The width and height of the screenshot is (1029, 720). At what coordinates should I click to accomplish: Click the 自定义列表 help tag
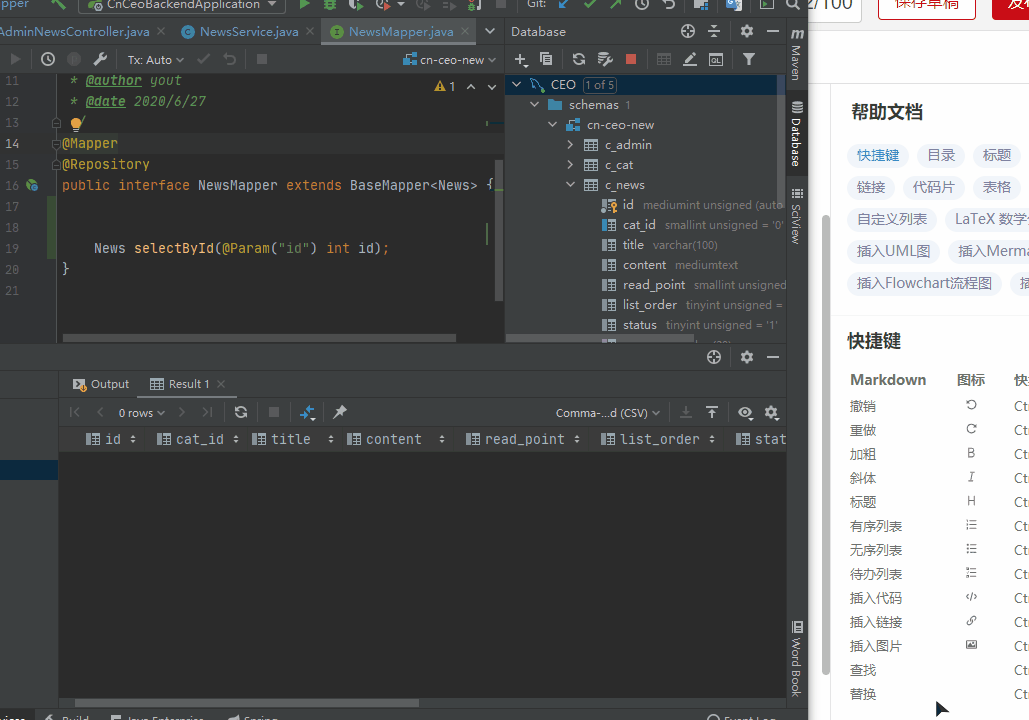tap(892, 219)
